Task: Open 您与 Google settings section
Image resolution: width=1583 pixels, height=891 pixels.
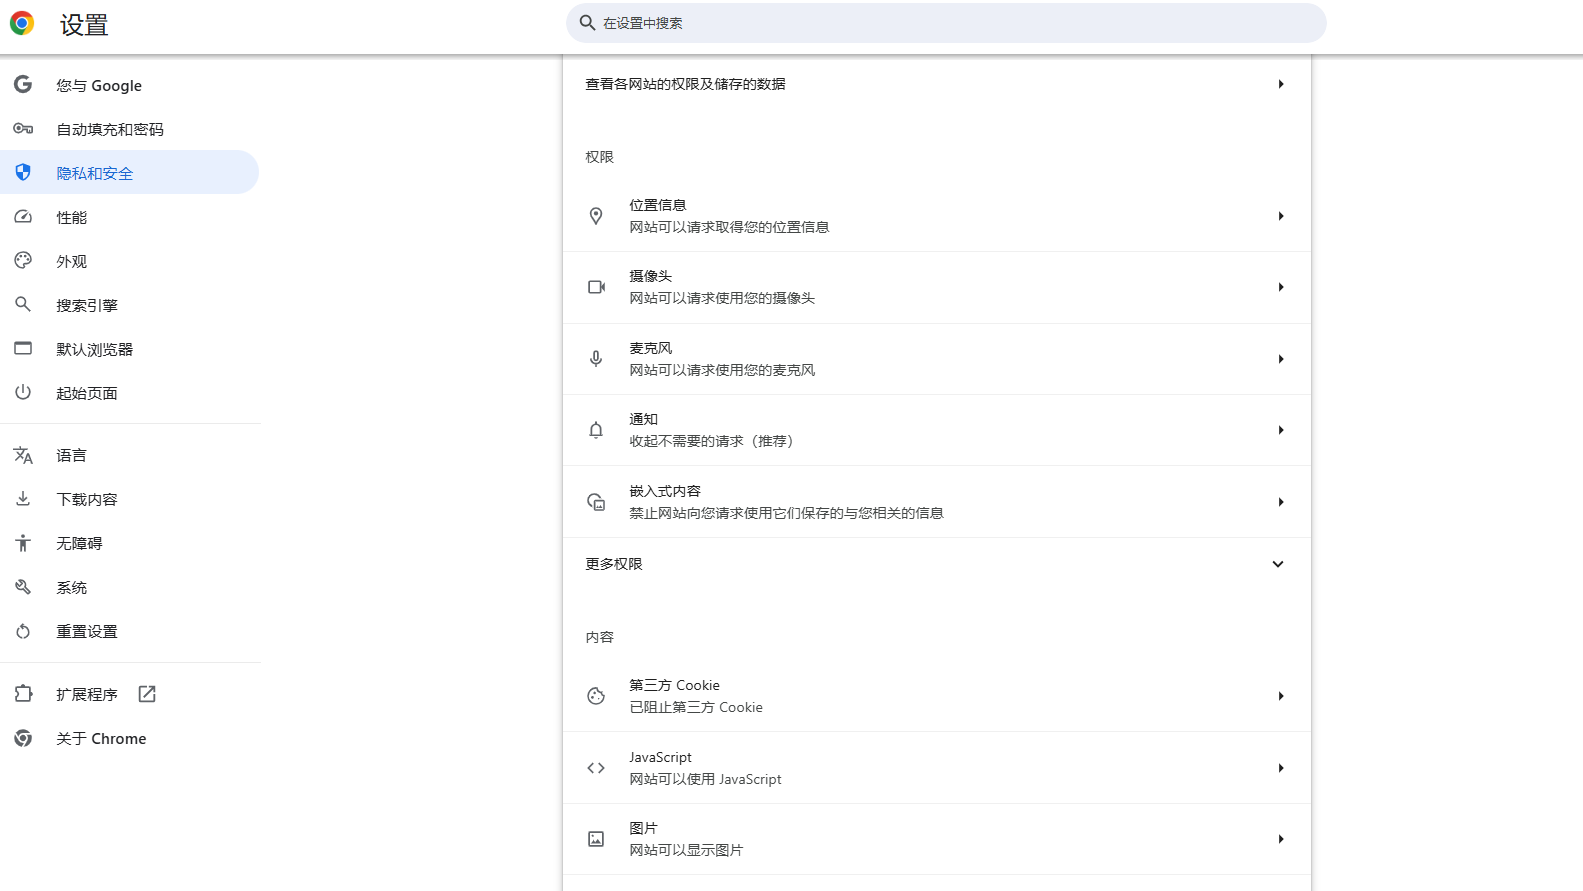Action: 129,85
